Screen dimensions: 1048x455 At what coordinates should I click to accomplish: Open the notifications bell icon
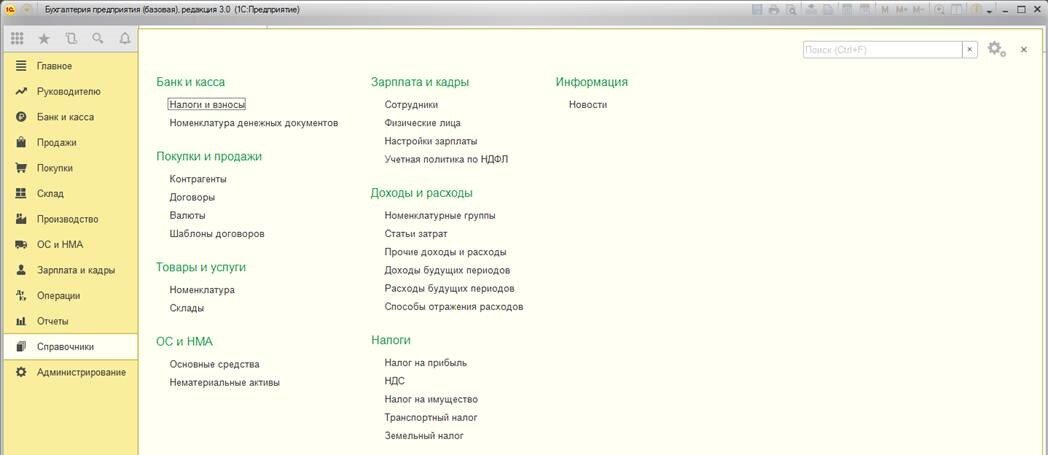124,39
